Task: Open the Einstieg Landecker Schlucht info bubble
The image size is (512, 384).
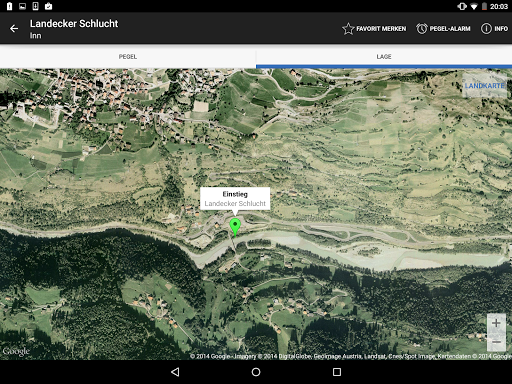Action: point(235,199)
